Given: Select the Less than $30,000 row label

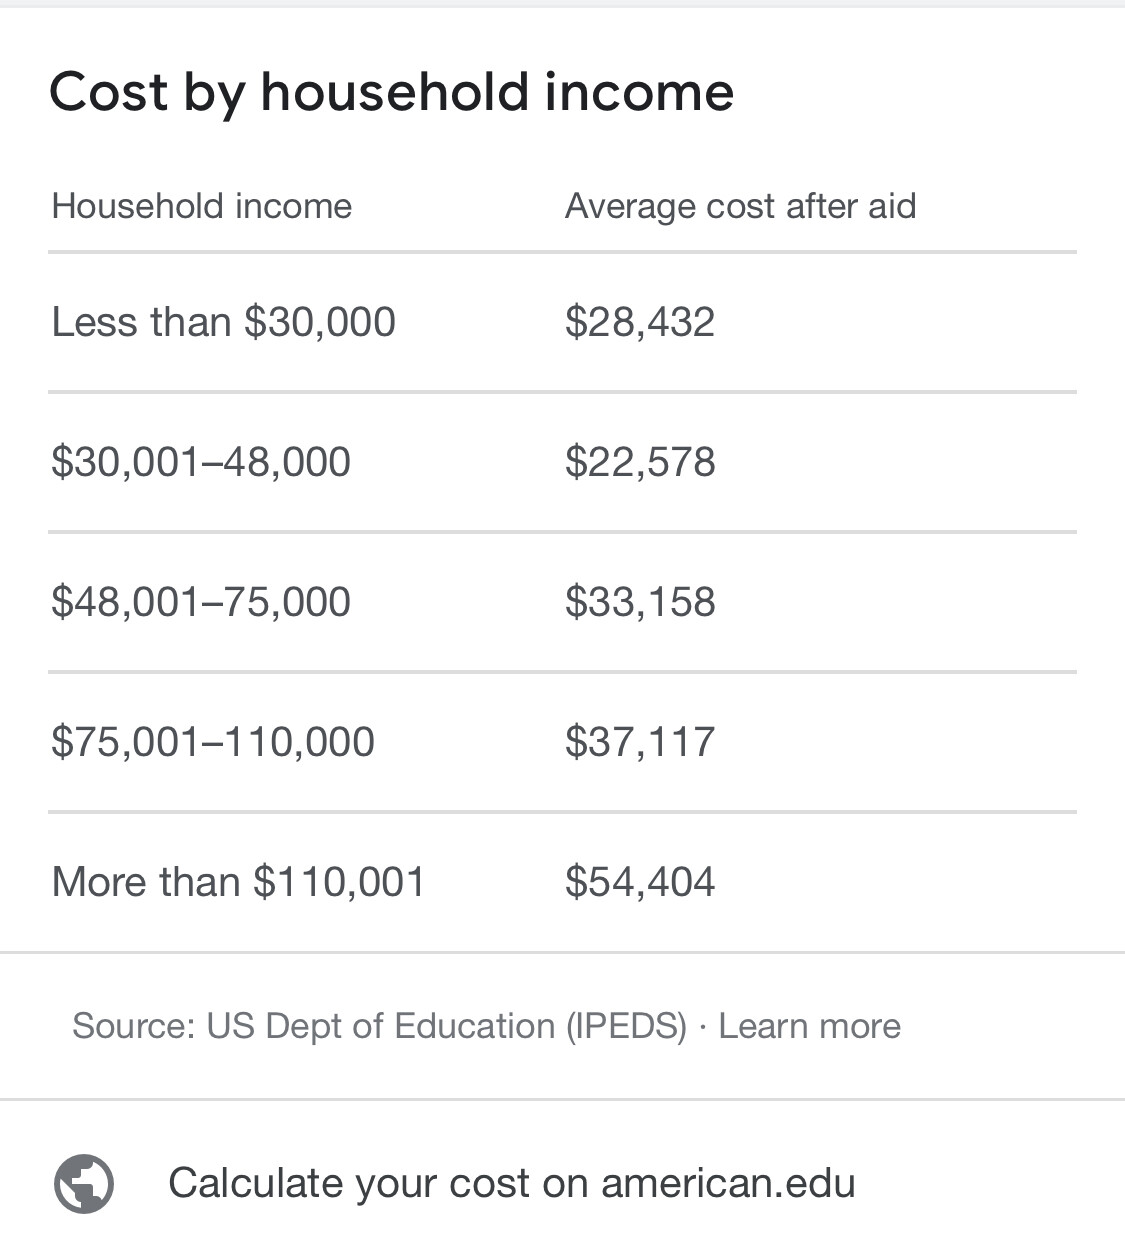Looking at the screenshot, I should [224, 322].
